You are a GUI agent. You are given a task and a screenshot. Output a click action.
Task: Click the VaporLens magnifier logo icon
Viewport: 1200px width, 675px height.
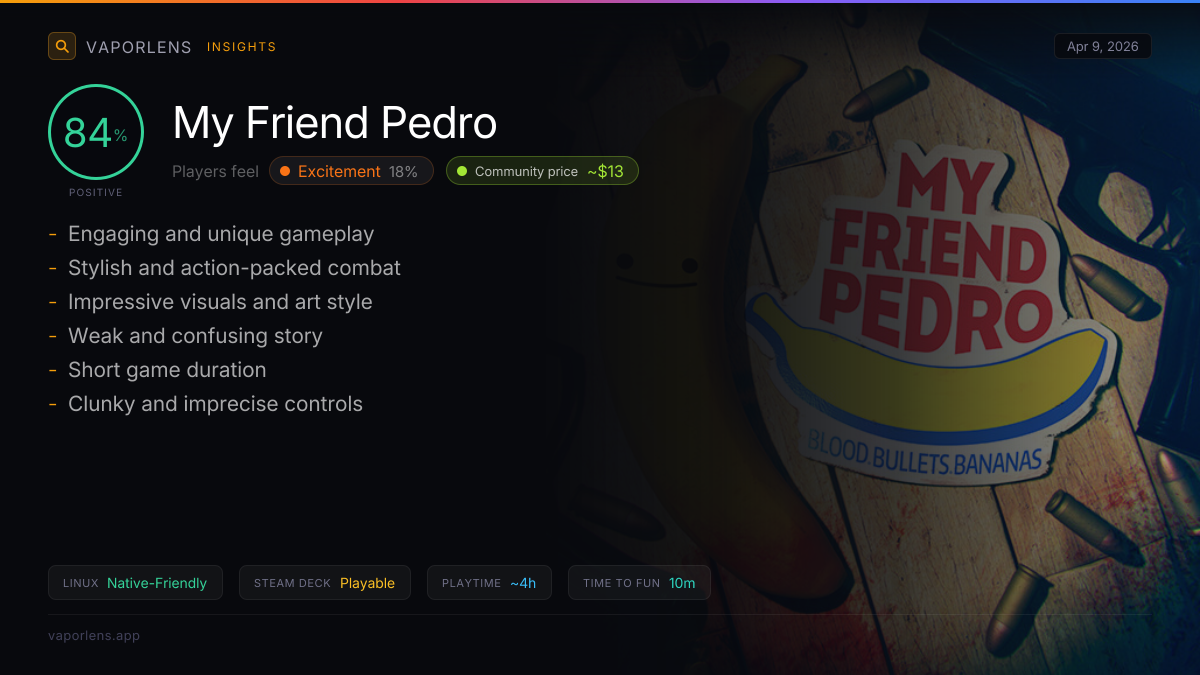[62, 46]
